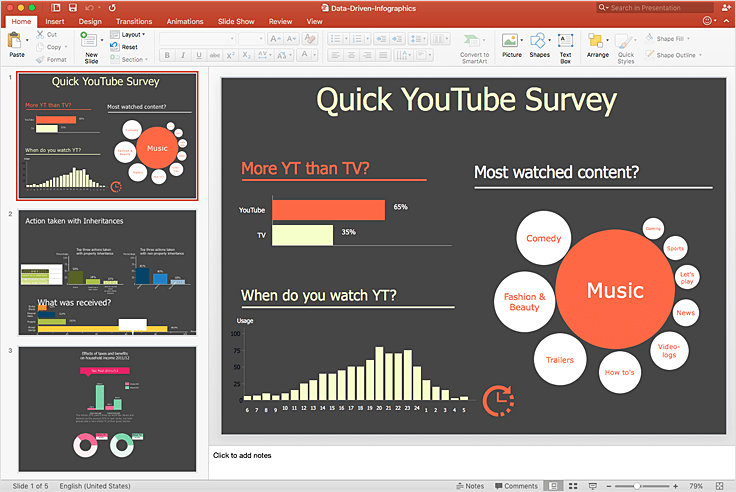Save the presentation with the floppy disk icon
This screenshot has width=736, height=492.
73,8
